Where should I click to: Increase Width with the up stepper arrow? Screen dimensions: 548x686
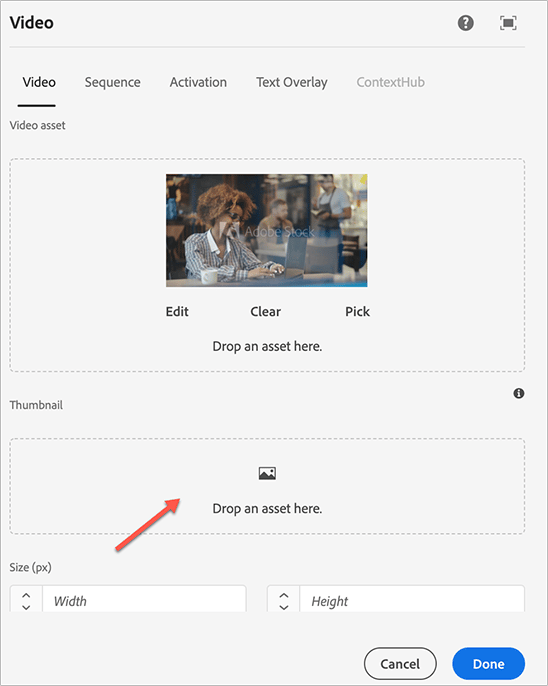click(x=26, y=595)
